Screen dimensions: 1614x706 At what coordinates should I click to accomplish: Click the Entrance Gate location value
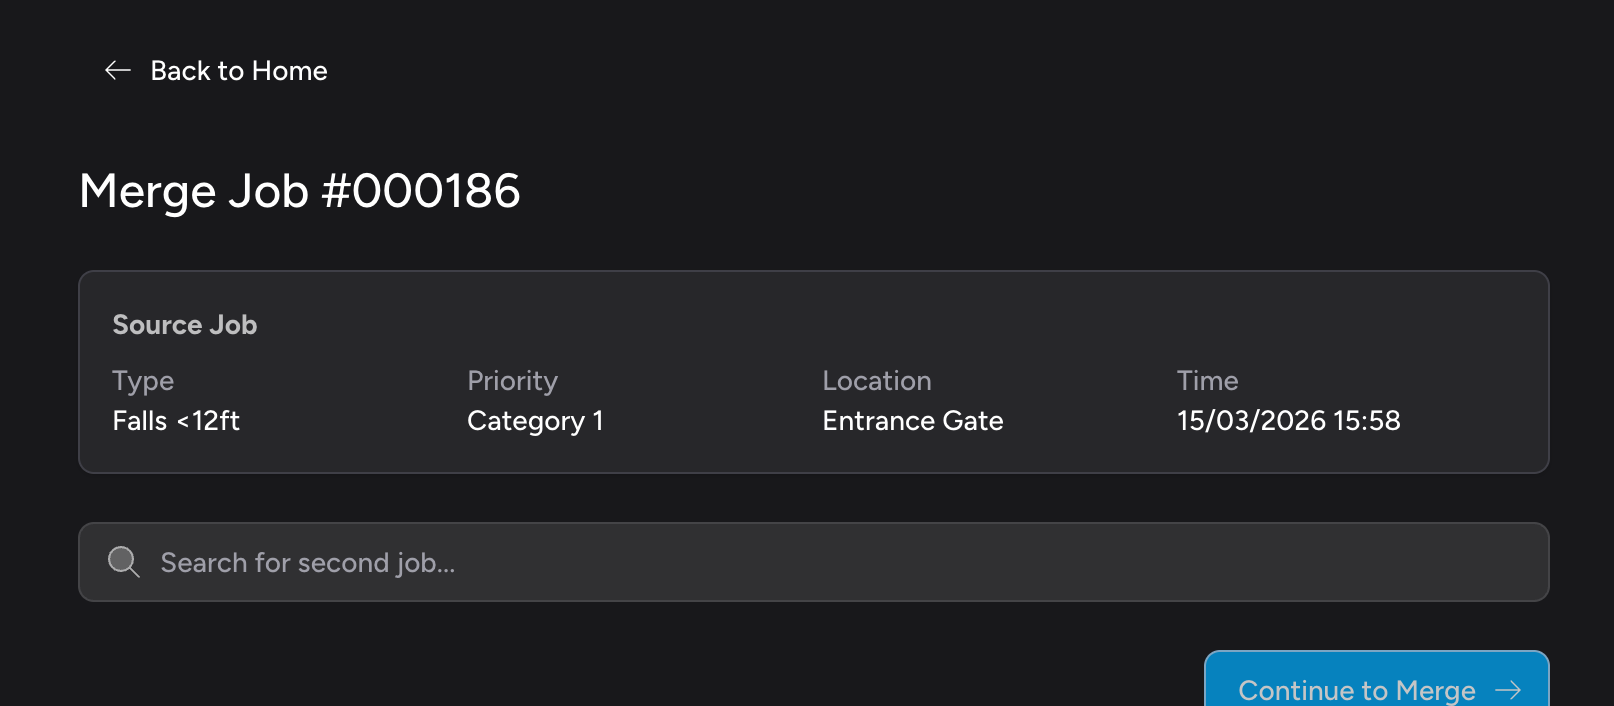coord(913,420)
